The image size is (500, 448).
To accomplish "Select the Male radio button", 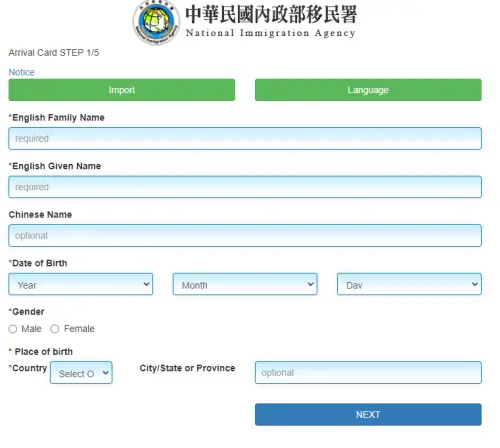I will coord(13,329).
